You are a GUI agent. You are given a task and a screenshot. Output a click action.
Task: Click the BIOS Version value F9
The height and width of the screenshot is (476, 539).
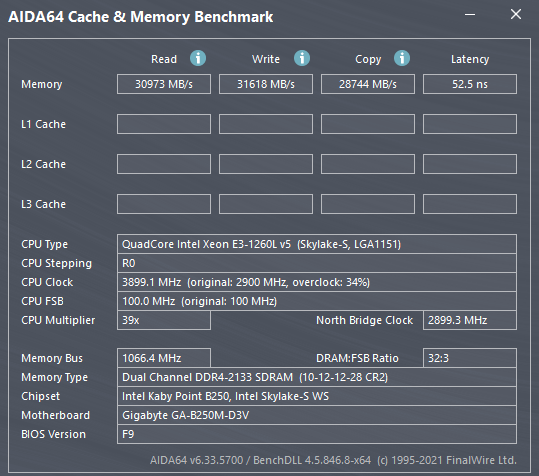pos(317,434)
